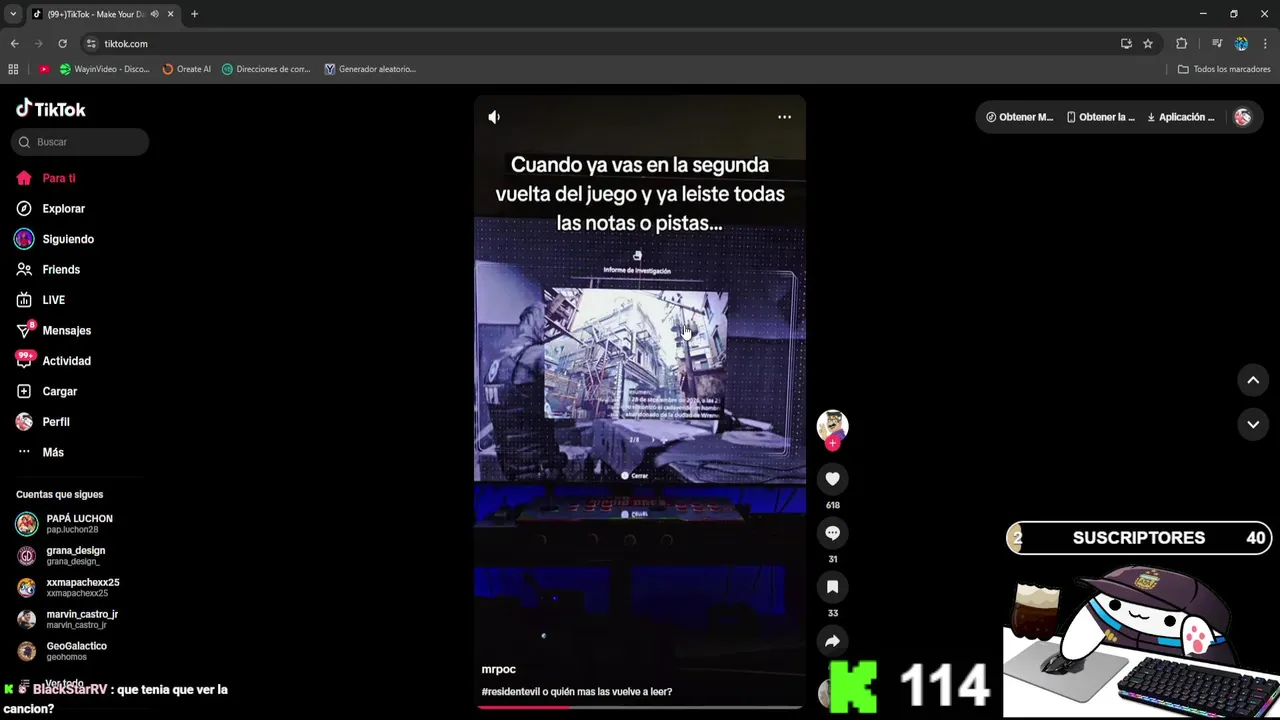Close the TikTok browser tab
Screen dimensions: 1280x720
tap(170, 14)
